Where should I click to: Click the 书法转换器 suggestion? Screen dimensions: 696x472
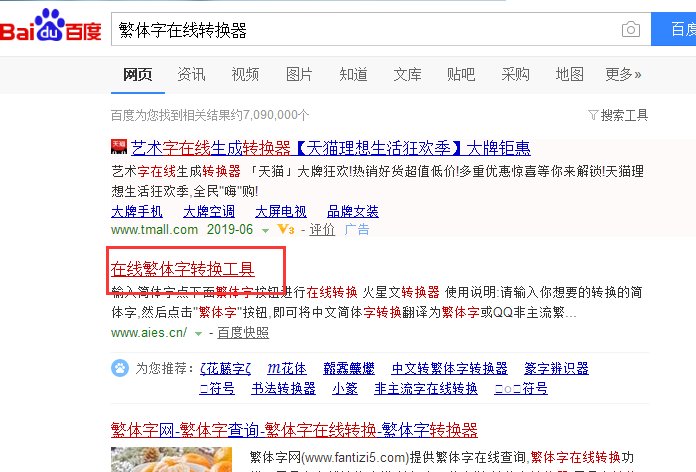point(283,389)
